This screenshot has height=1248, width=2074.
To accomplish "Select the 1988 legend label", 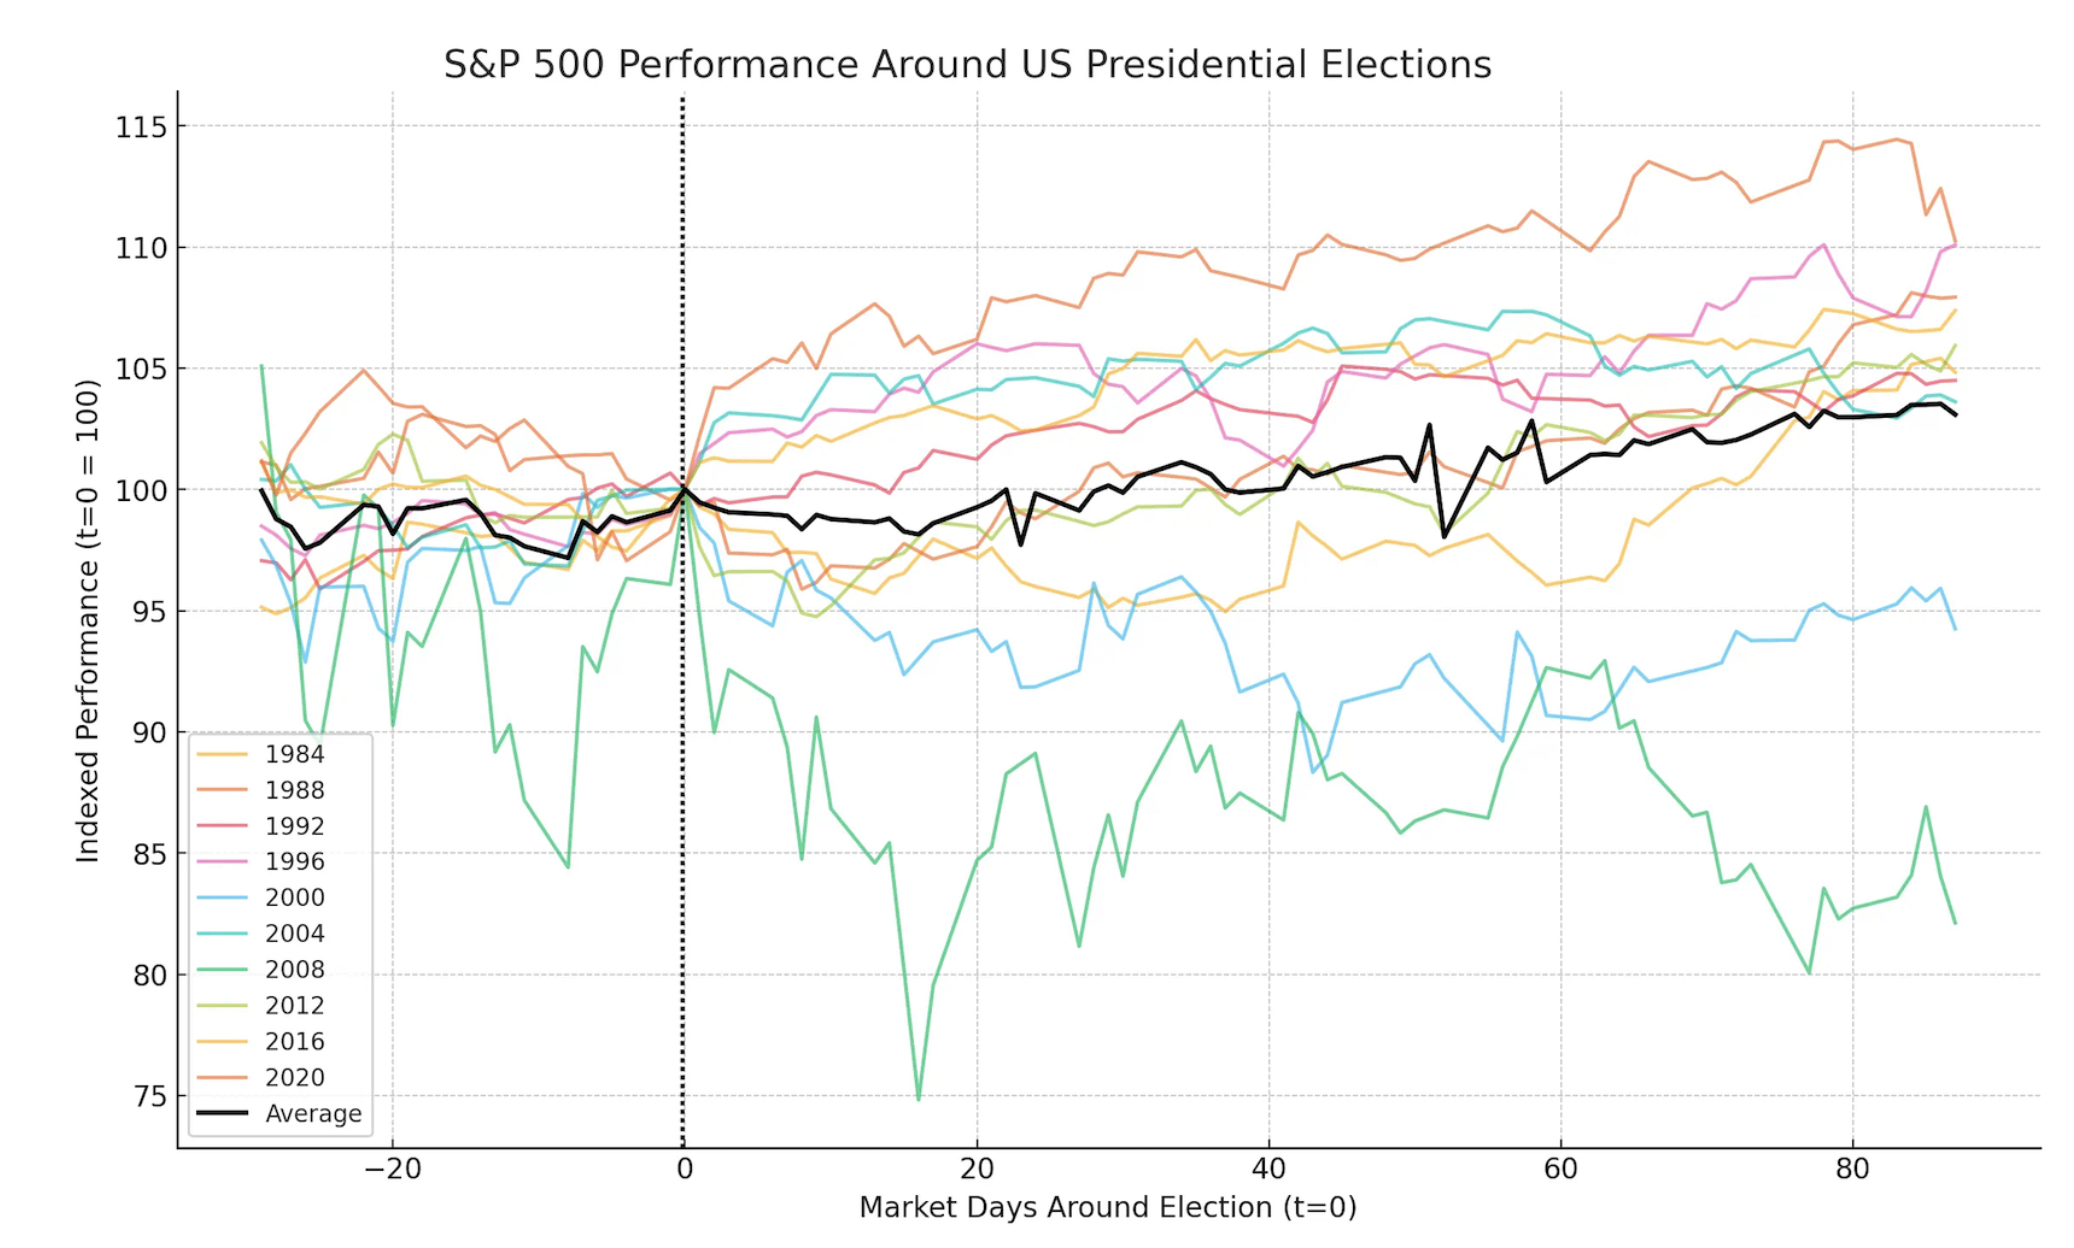I will pyautogui.click(x=295, y=790).
